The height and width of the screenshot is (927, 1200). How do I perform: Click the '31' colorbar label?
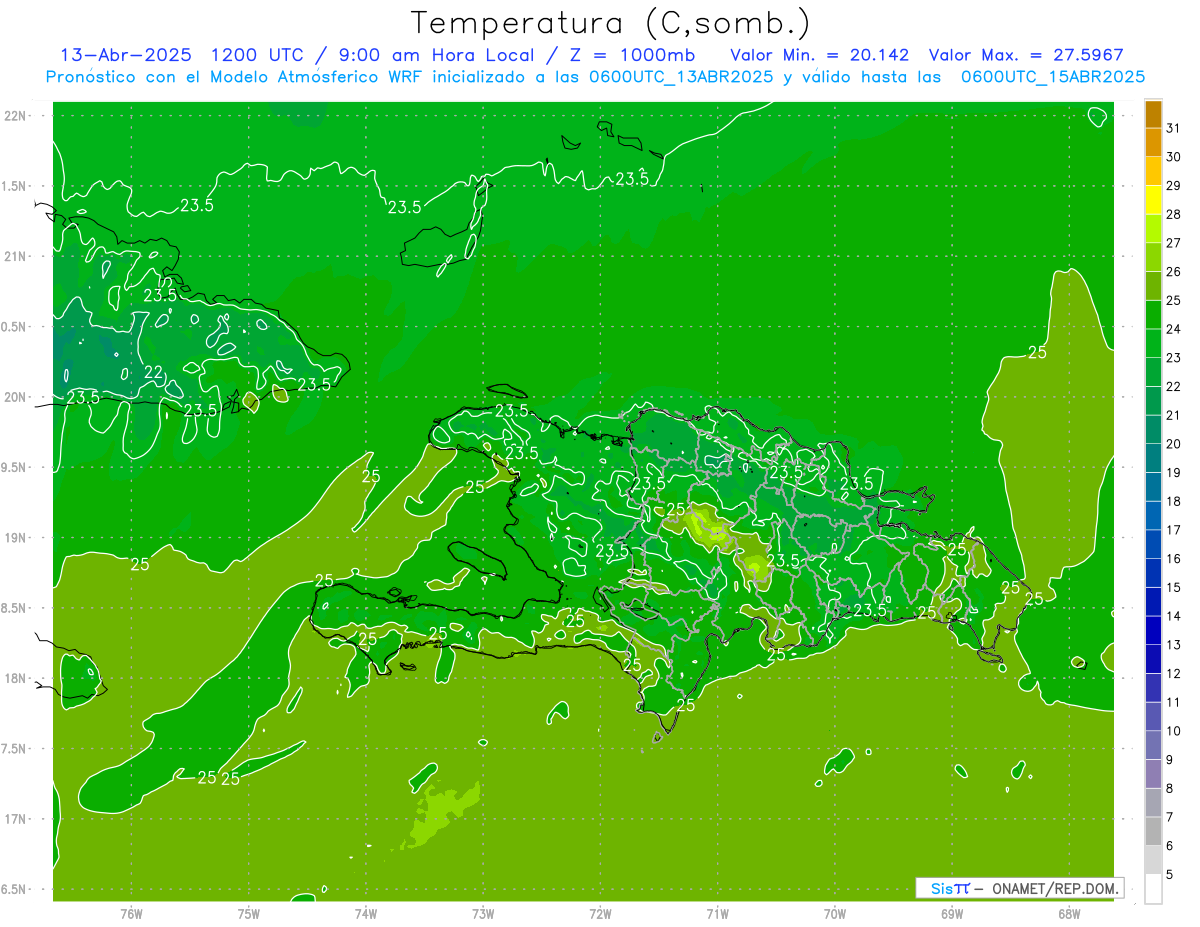pos(1174,128)
